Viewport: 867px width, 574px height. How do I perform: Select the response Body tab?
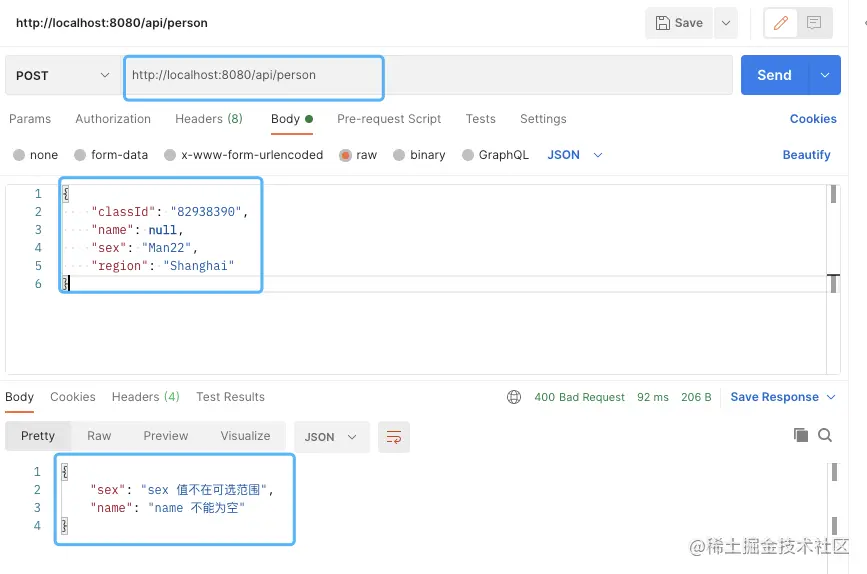19,397
